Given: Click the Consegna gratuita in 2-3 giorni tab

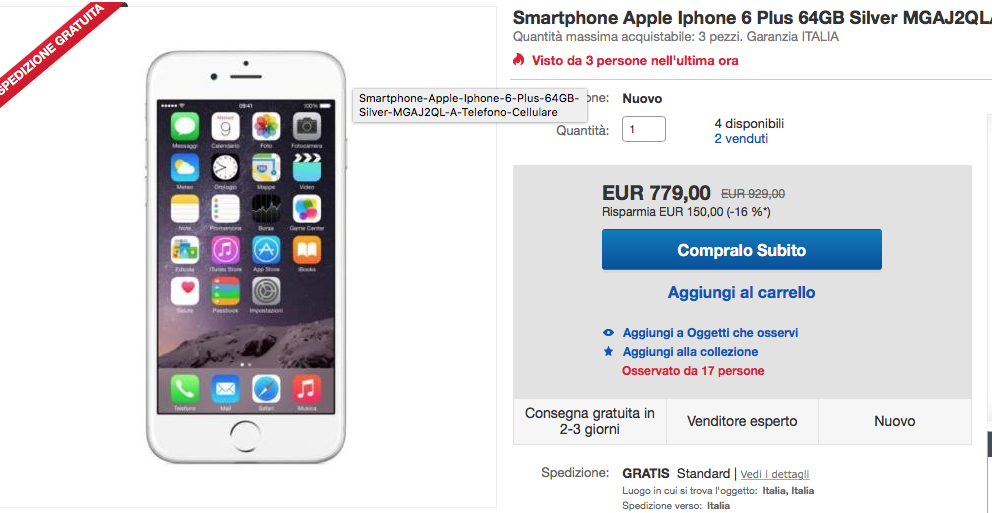Looking at the screenshot, I should (590, 421).
